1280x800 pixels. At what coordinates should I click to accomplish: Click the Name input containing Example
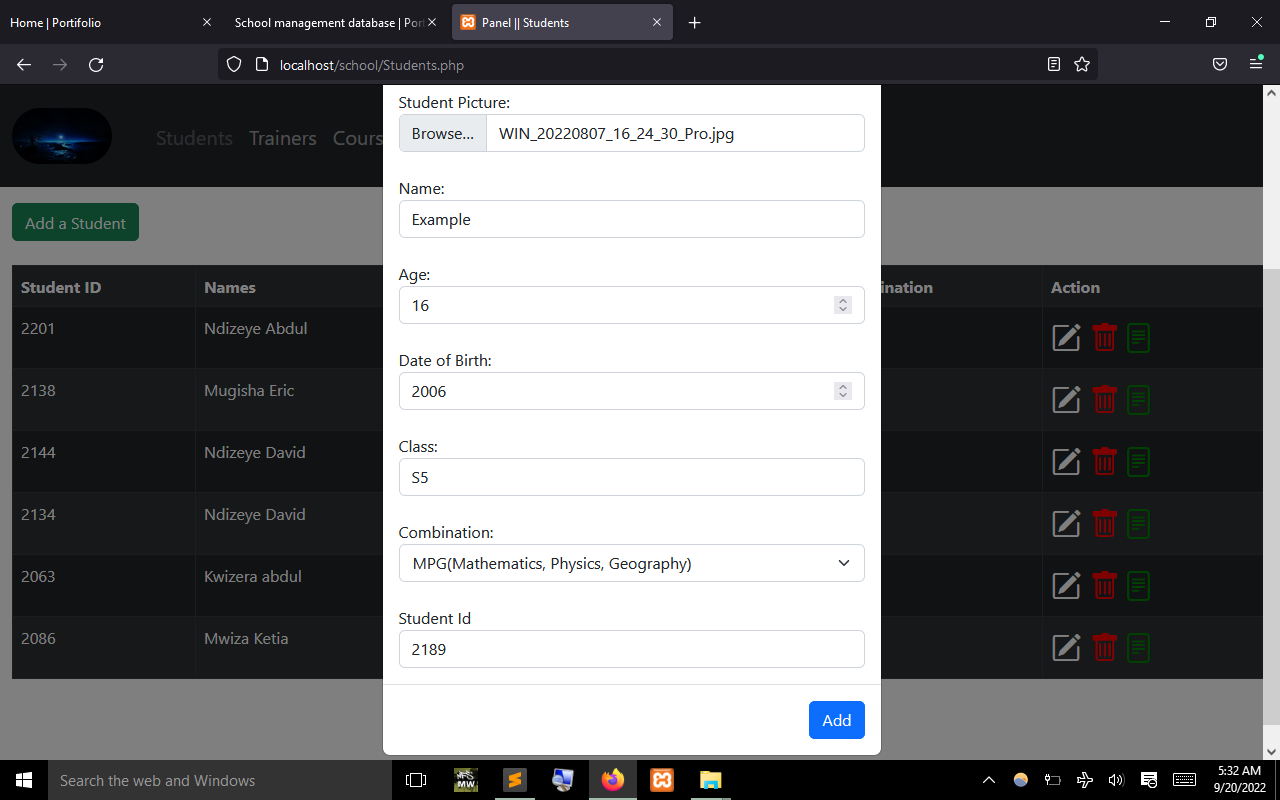[631, 219]
